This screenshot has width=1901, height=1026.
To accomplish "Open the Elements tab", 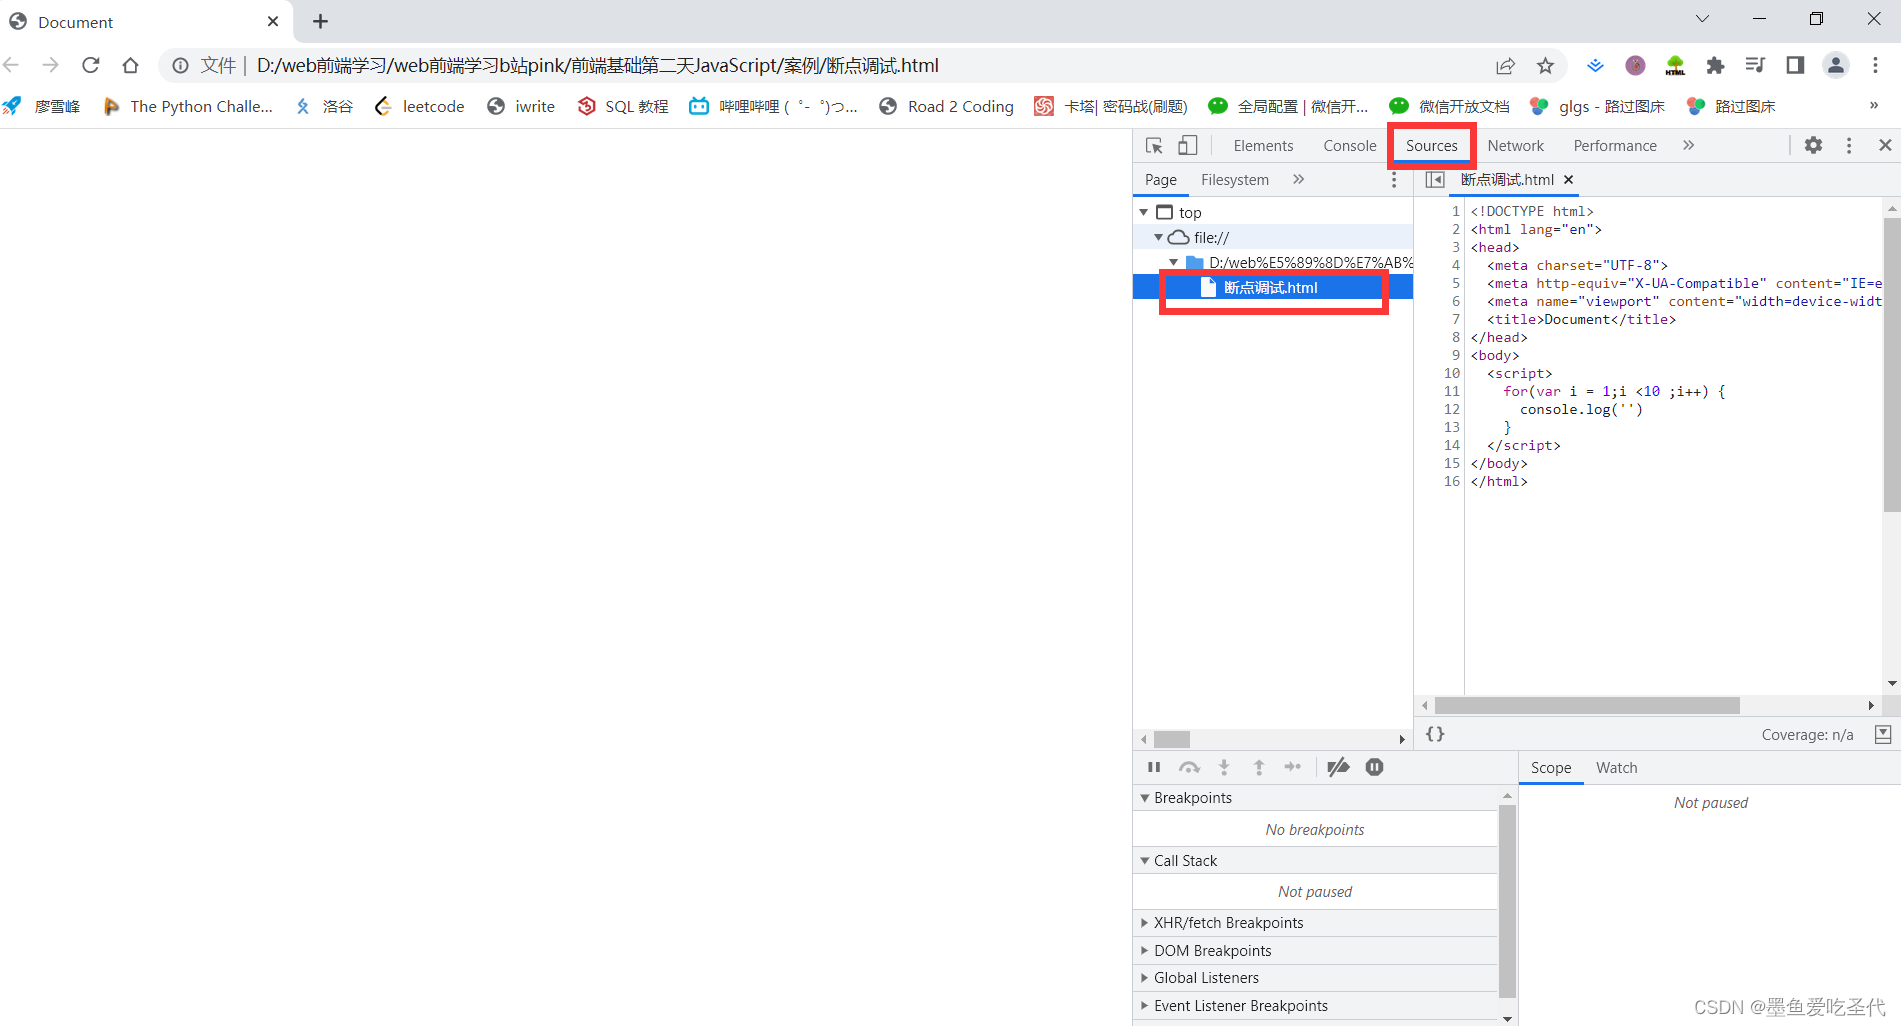I will 1263,146.
